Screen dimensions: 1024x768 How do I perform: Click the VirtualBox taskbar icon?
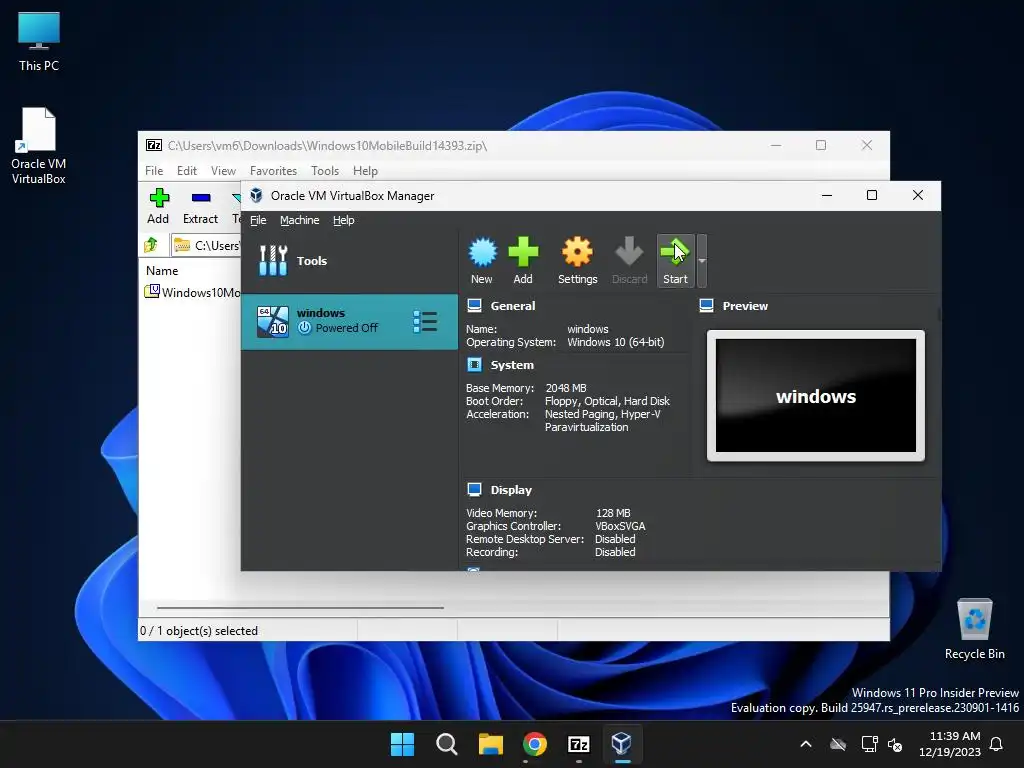(622, 744)
